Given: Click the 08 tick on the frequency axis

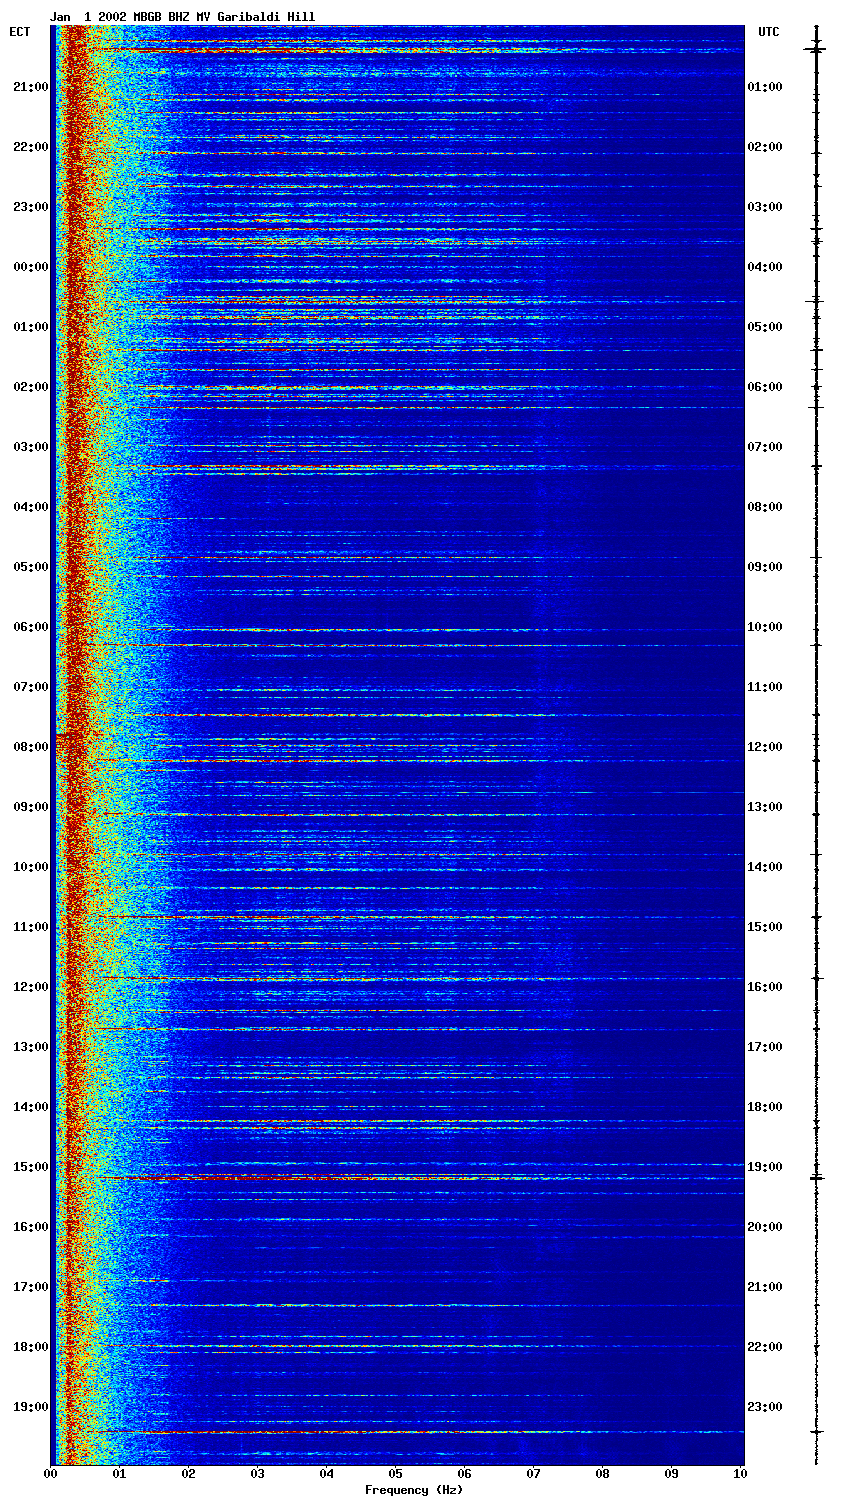Looking at the screenshot, I should [x=603, y=1473].
